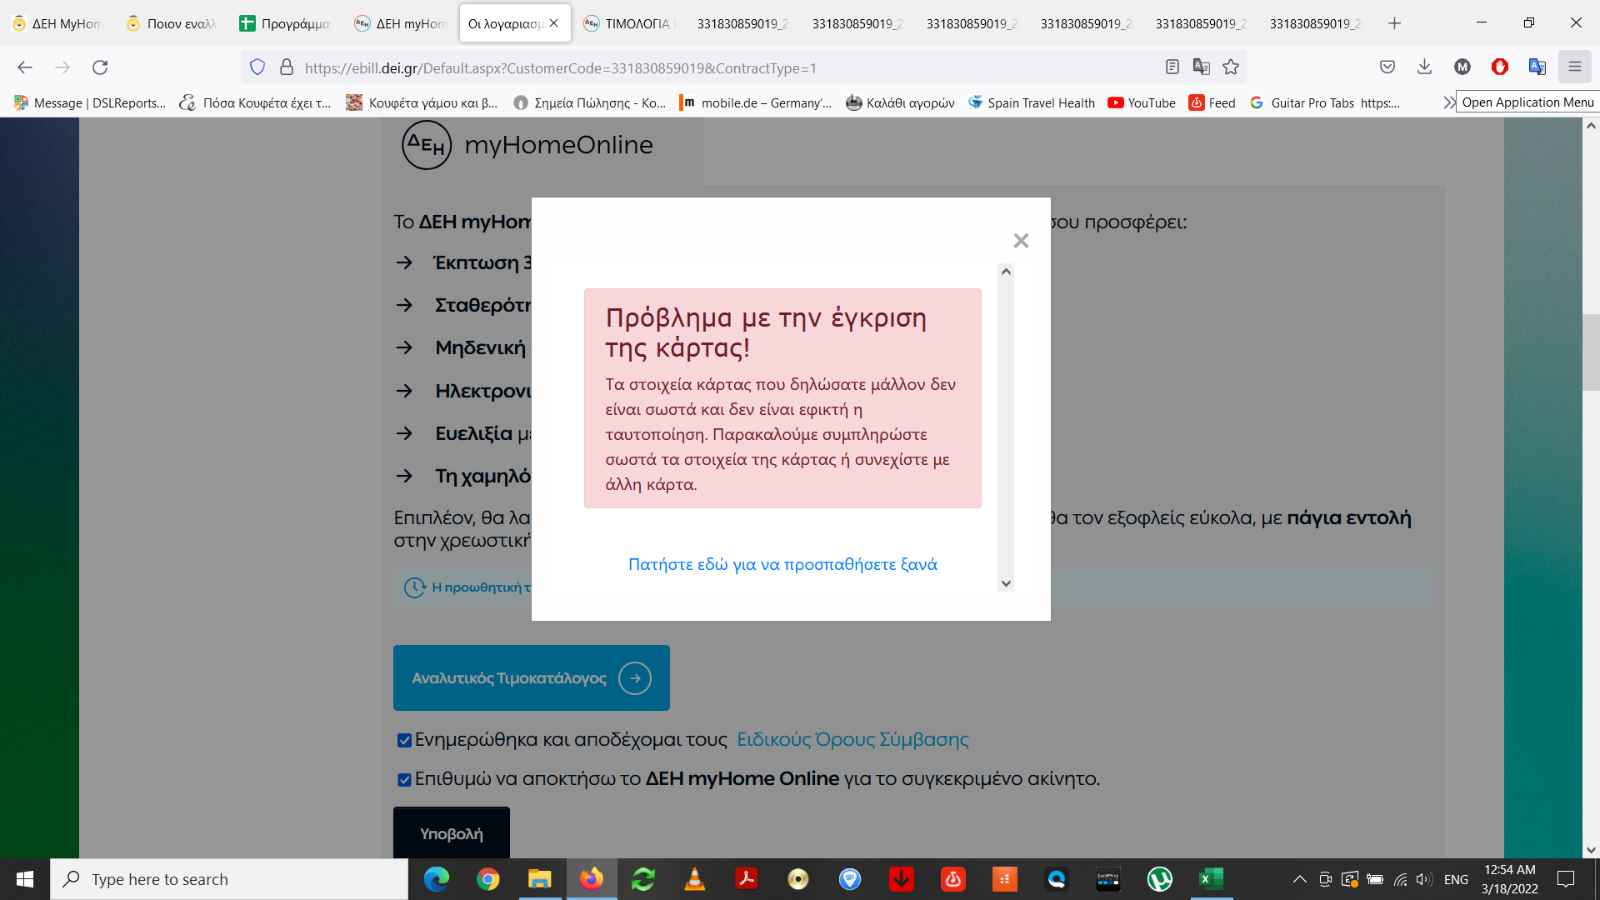Submit form with the Υποβολή button
This screenshot has width=1600, height=900.
pyautogui.click(x=451, y=834)
